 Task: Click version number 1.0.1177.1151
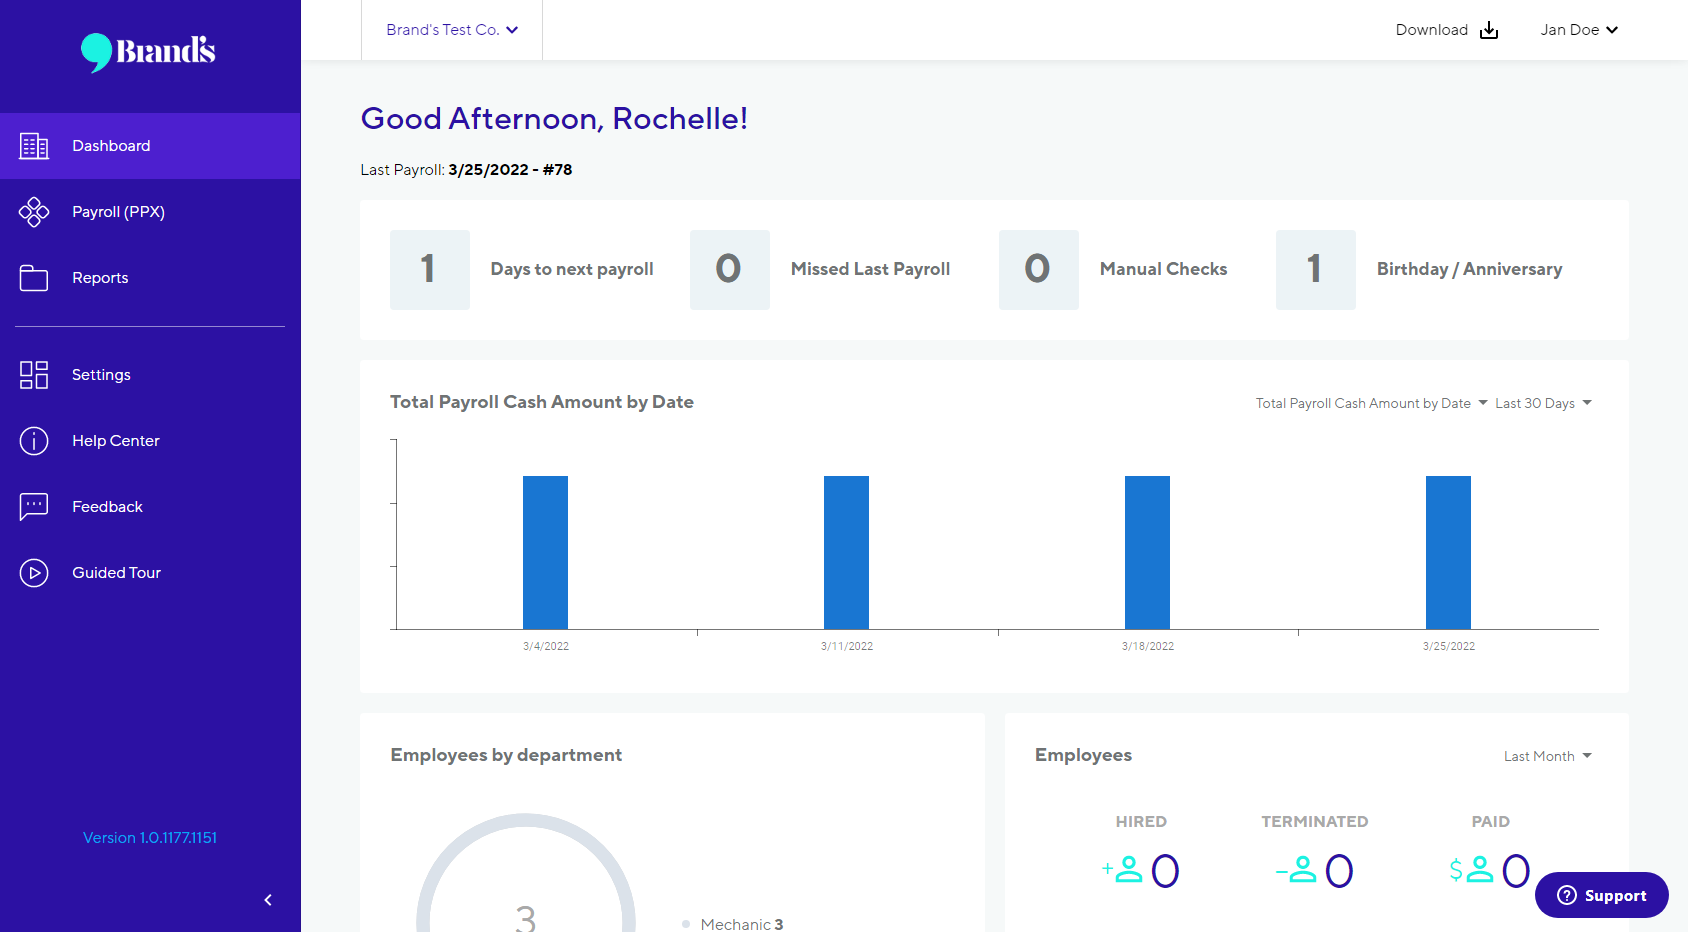150,838
